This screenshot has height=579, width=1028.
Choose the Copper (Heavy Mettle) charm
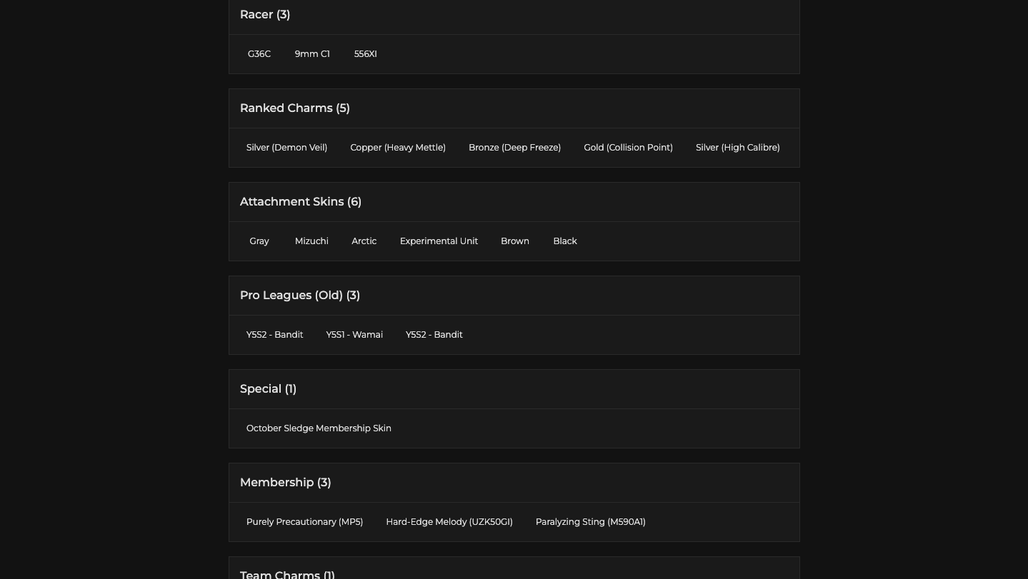[x=398, y=148]
